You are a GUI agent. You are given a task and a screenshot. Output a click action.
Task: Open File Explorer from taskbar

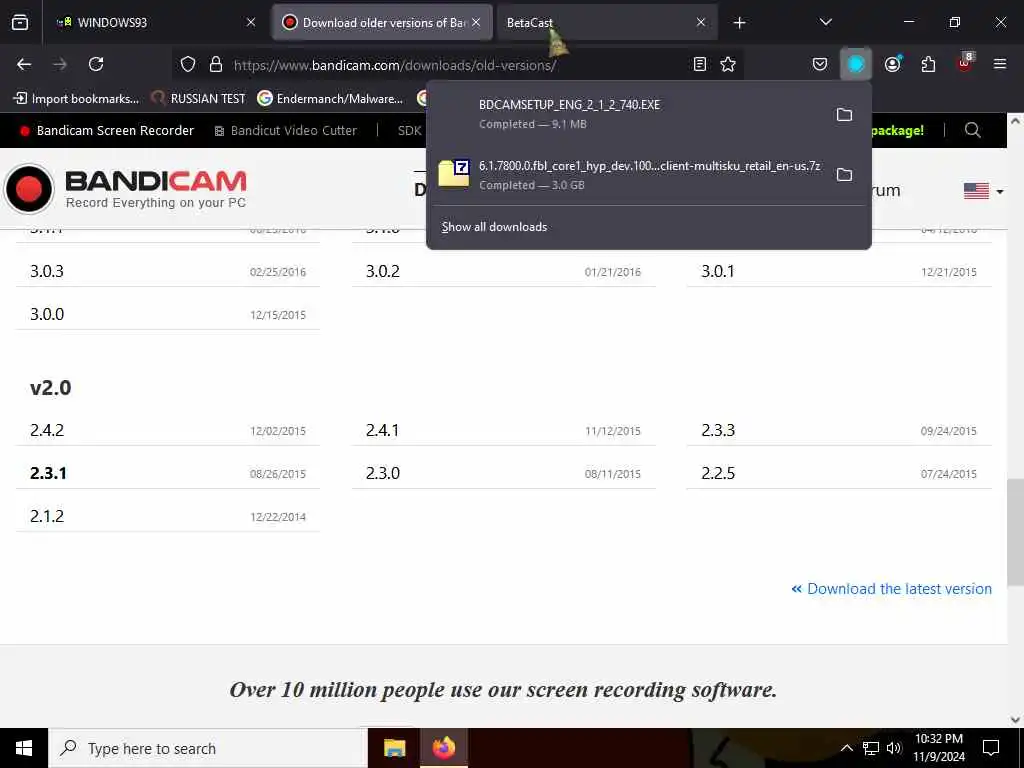point(394,748)
